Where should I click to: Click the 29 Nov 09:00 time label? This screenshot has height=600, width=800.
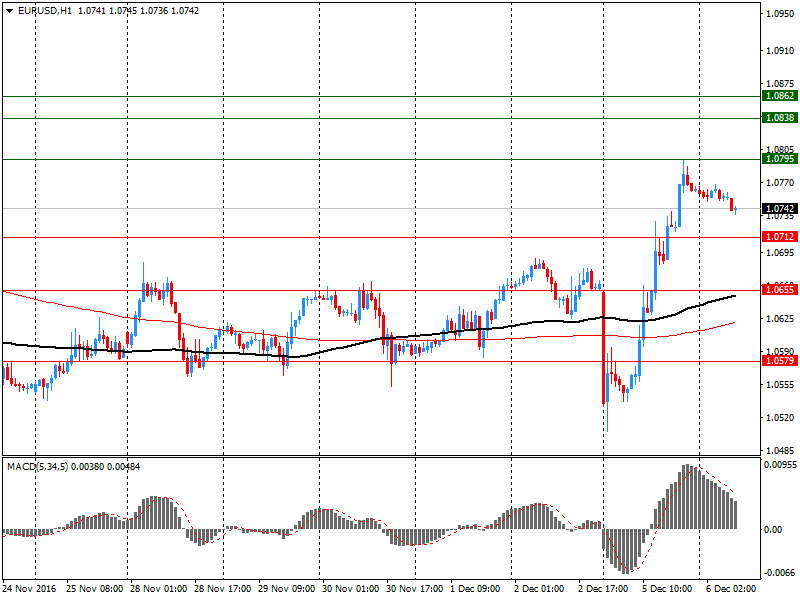tap(287, 589)
